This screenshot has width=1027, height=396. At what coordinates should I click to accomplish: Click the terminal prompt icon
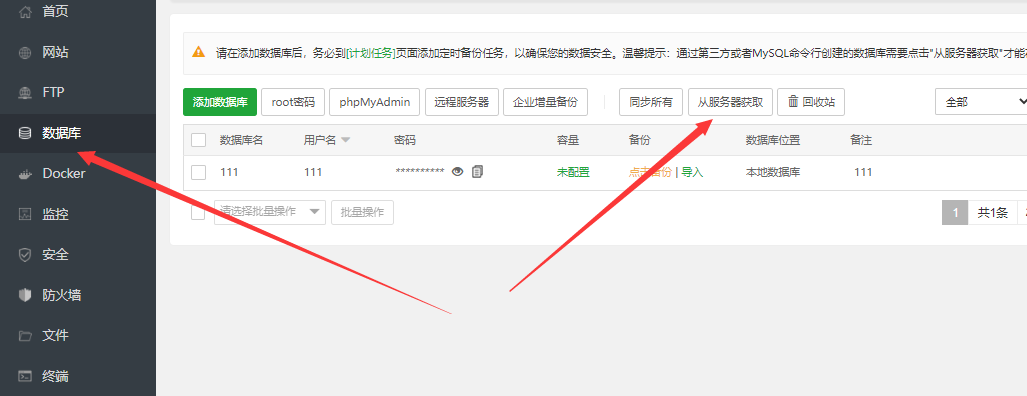click(25, 376)
